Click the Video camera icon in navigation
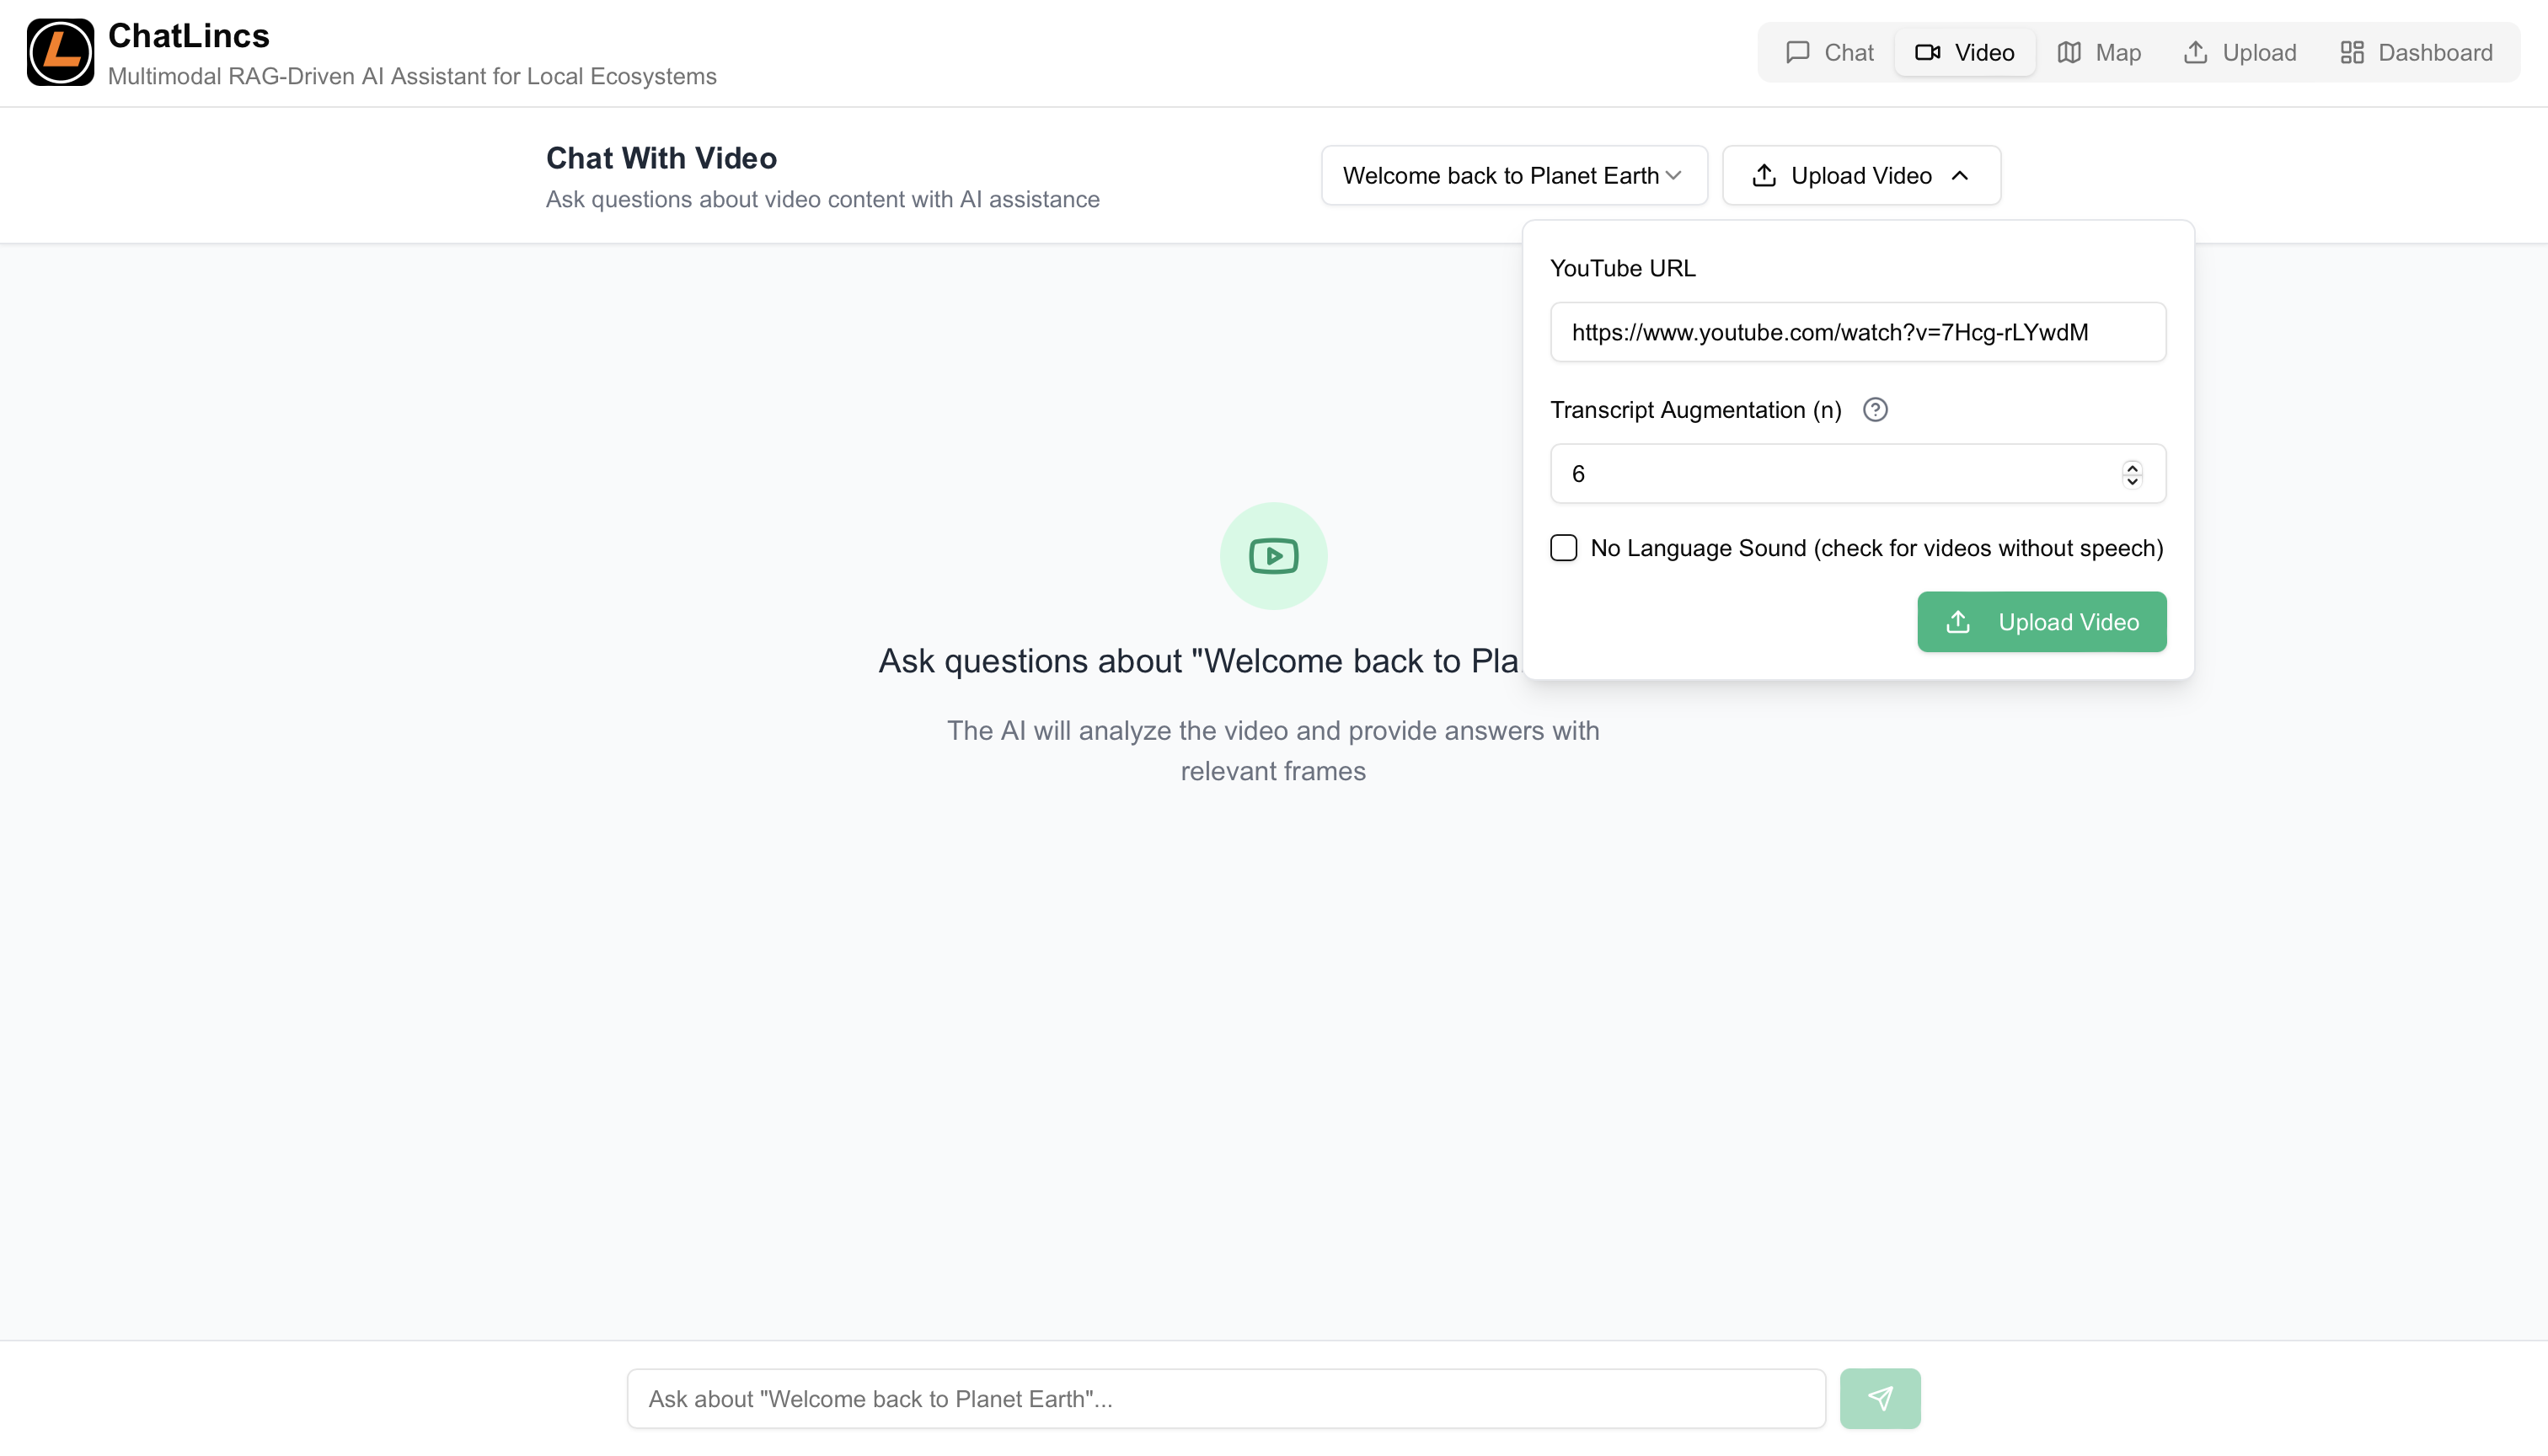Image resolution: width=2548 pixels, height=1456 pixels. (x=1925, y=52)
